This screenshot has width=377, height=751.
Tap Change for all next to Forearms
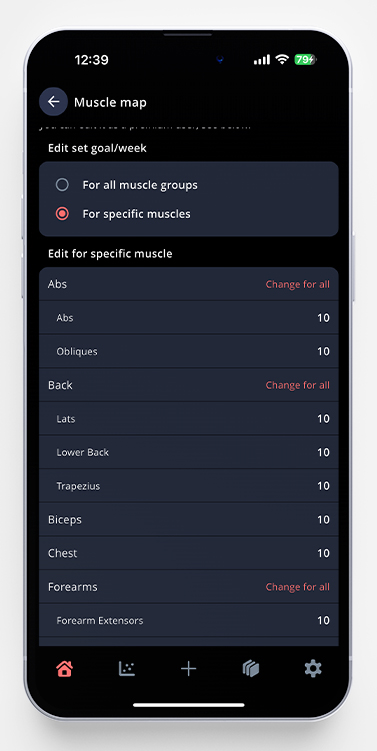point(297,587)
